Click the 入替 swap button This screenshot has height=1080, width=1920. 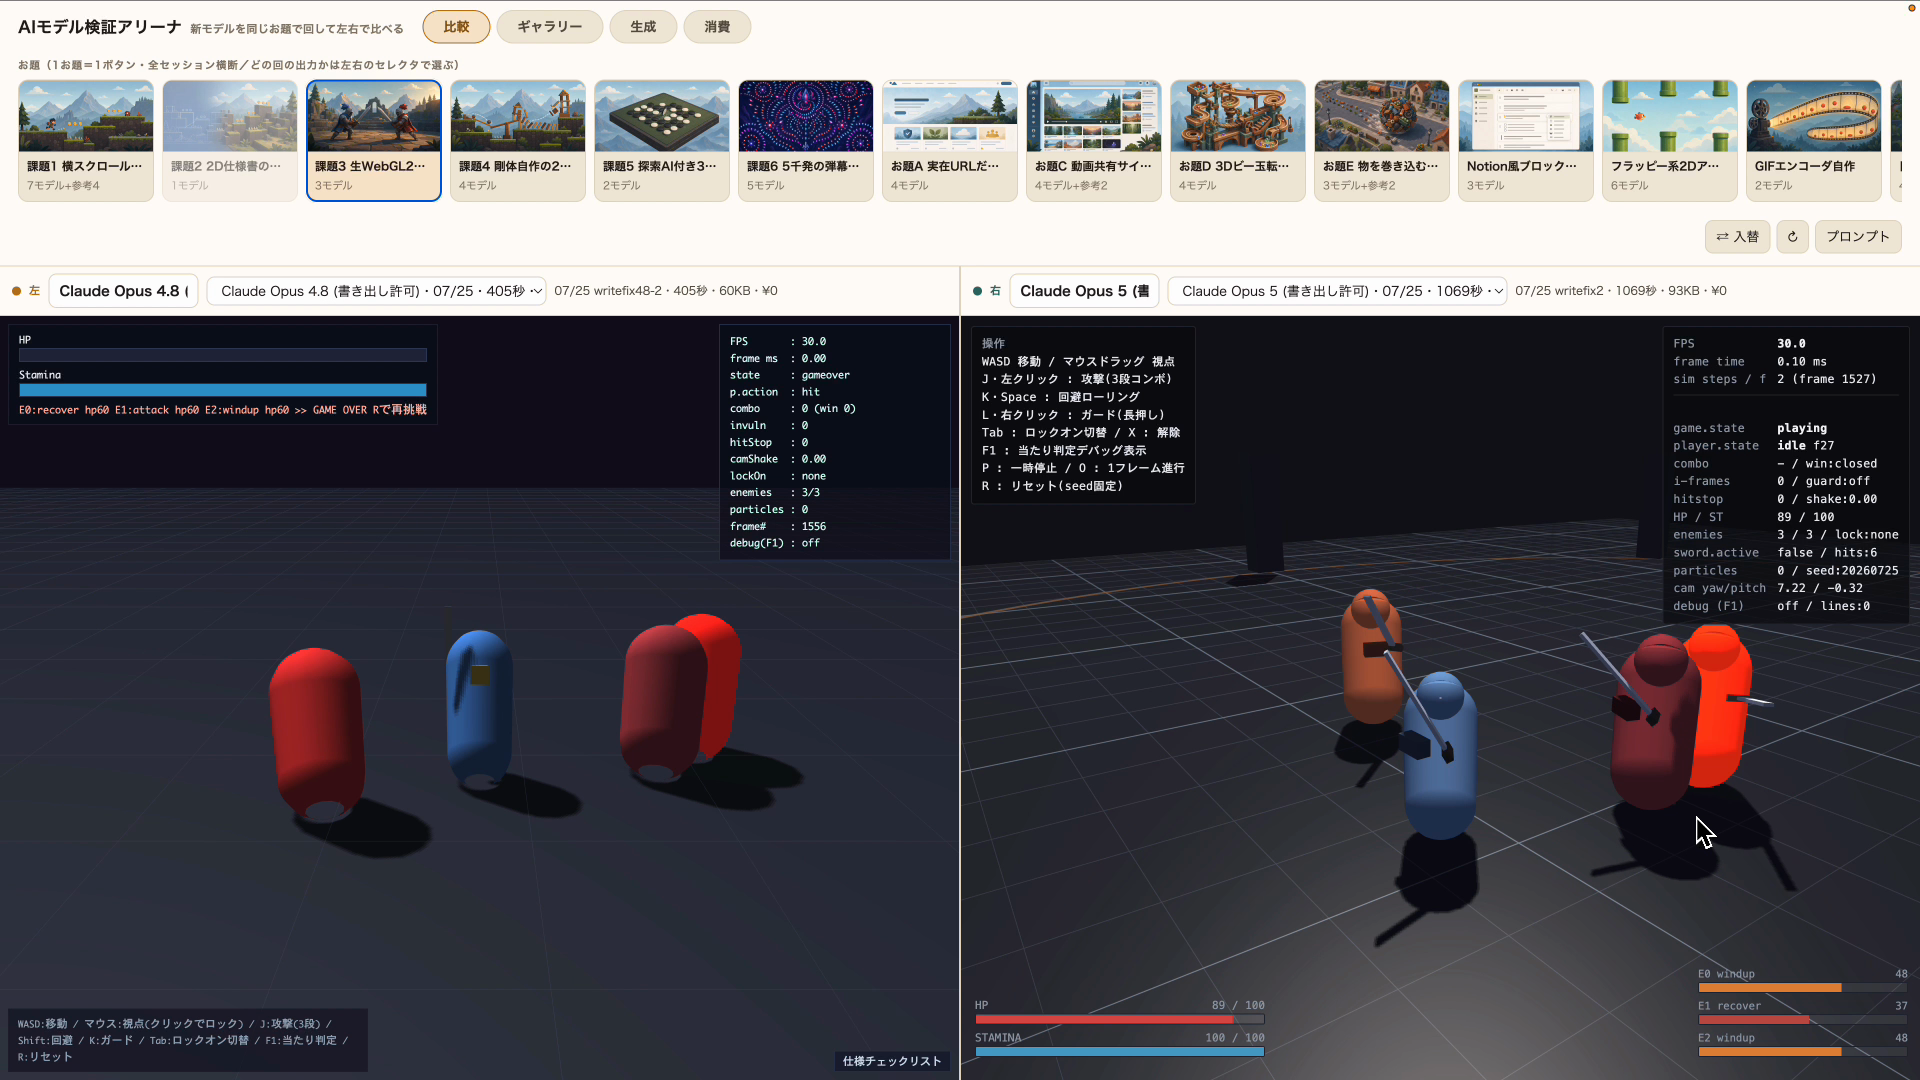[x=1737, y=237]
